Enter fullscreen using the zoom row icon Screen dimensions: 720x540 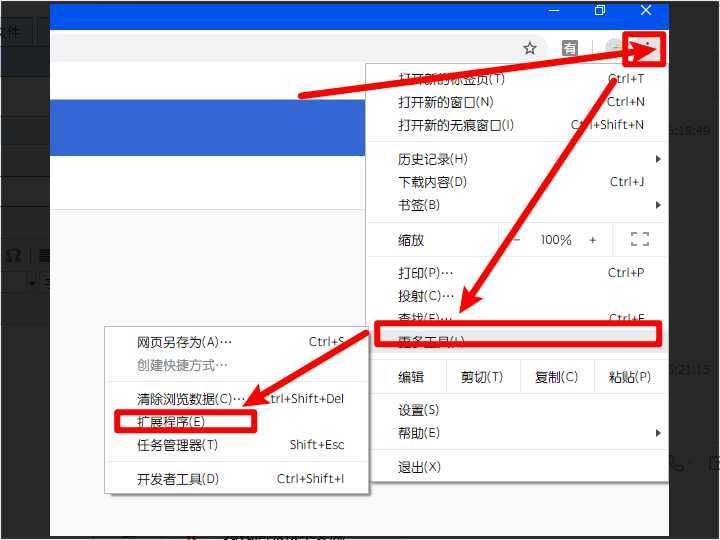[x=640, y=239]
